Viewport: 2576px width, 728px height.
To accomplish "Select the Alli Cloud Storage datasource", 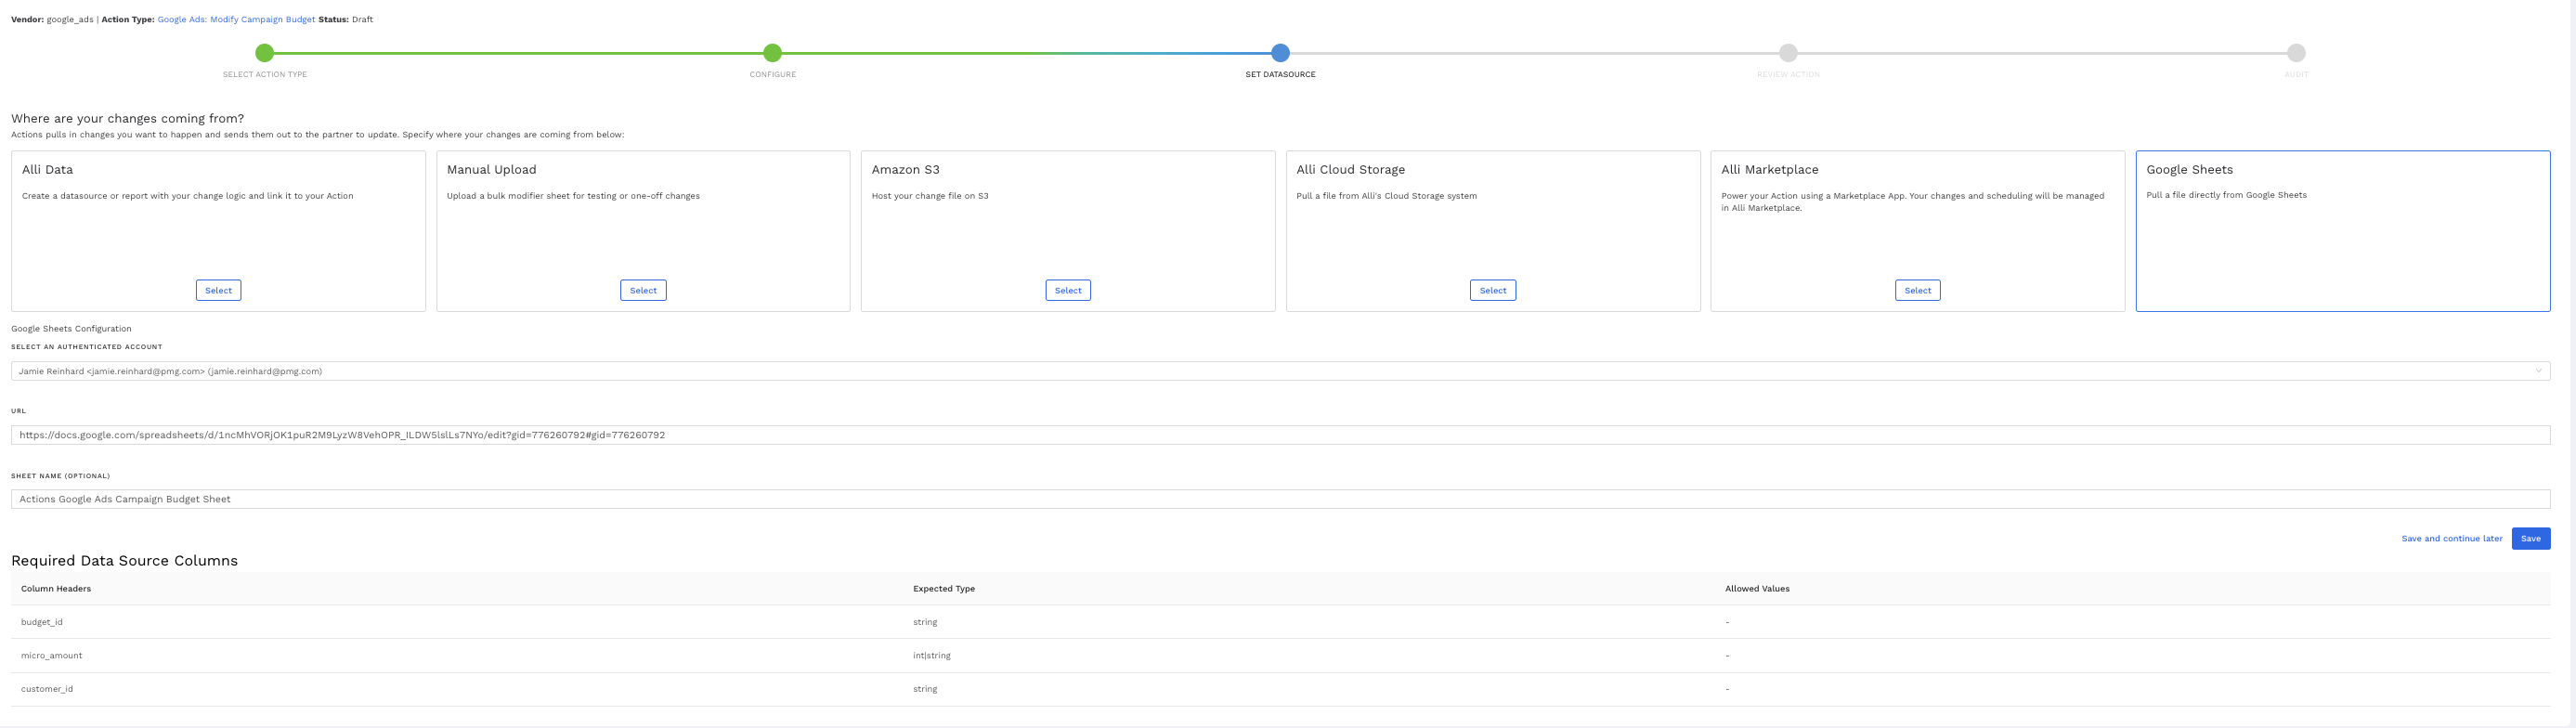I will click(1492, 290).
